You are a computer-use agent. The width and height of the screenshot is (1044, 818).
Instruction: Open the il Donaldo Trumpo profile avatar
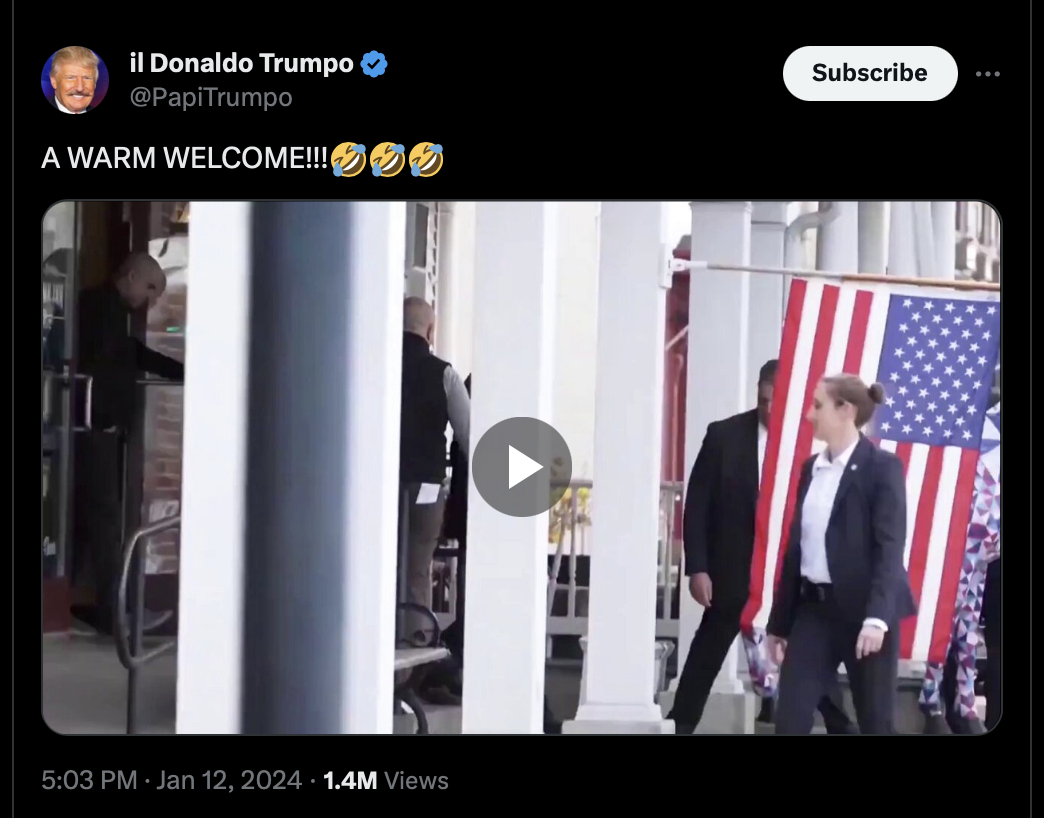(75, 80)
